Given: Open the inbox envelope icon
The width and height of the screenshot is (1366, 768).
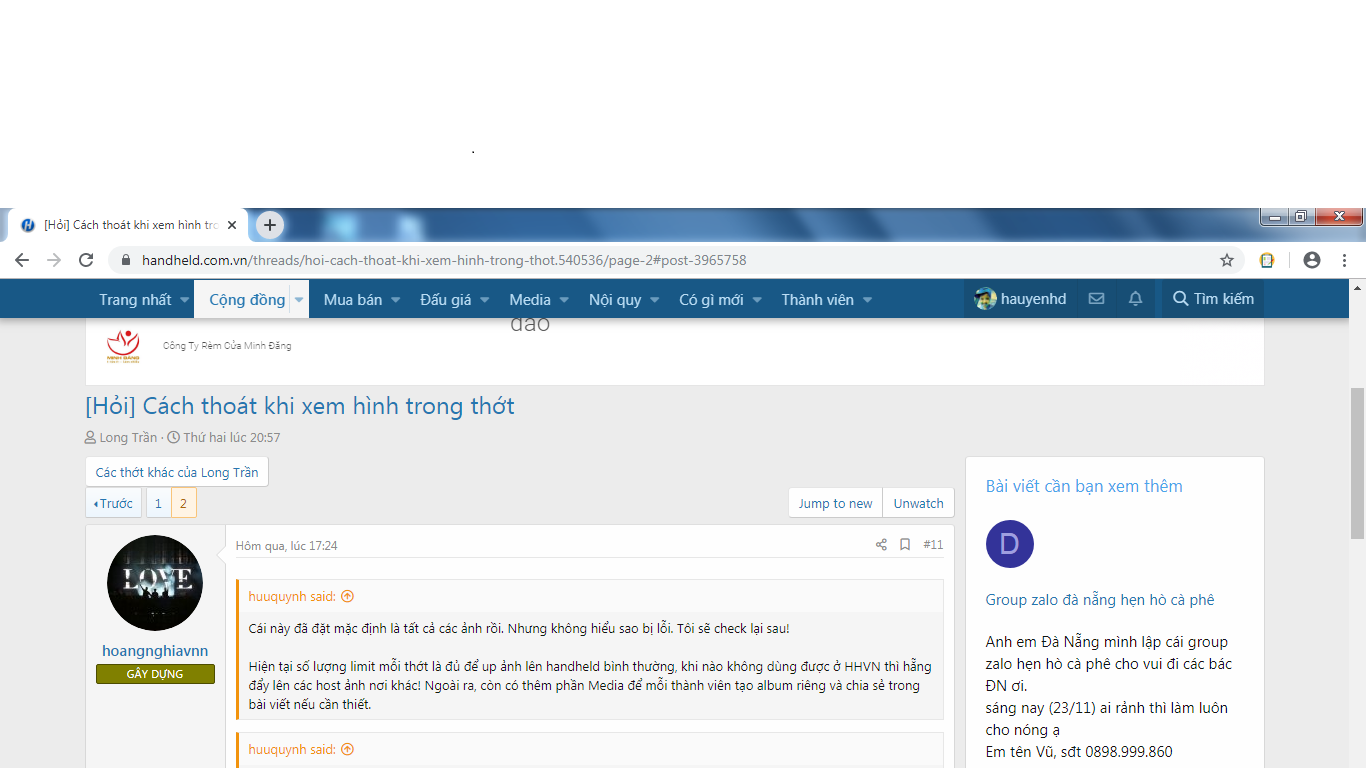Looking at the screenshot, I should coord(1096,299).
